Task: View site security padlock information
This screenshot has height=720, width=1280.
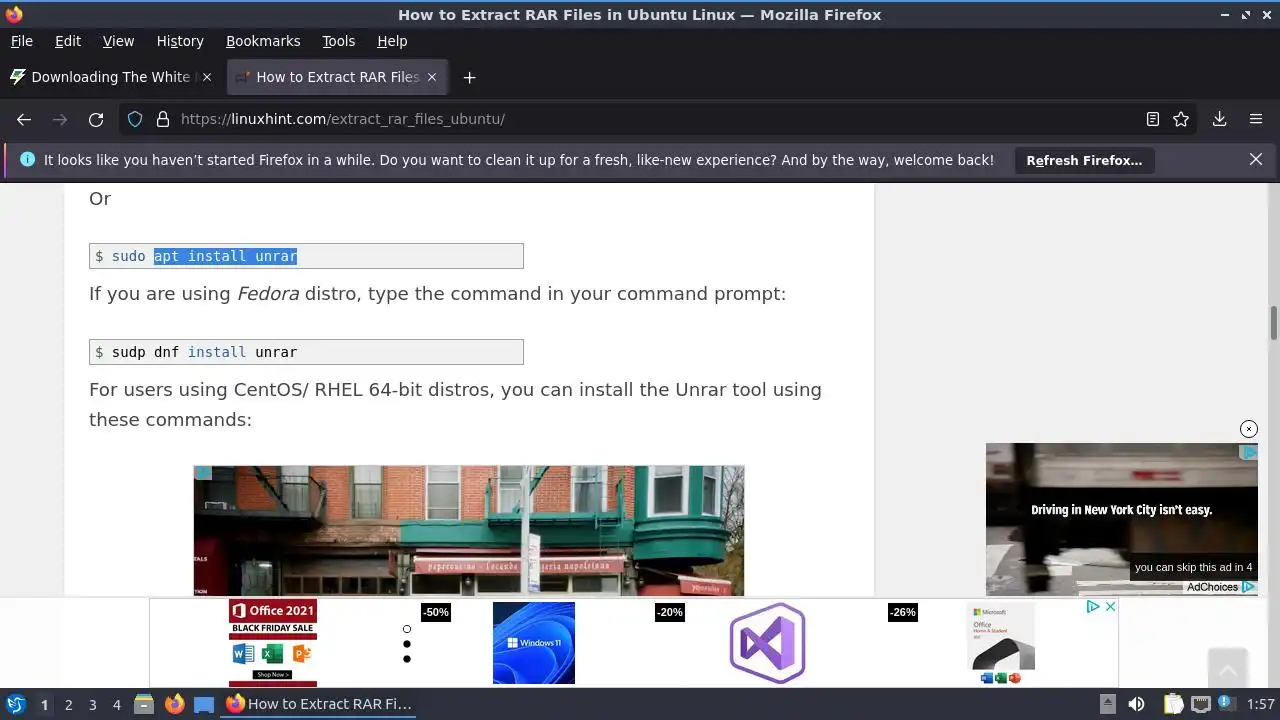Action: (x=163, y=119)
